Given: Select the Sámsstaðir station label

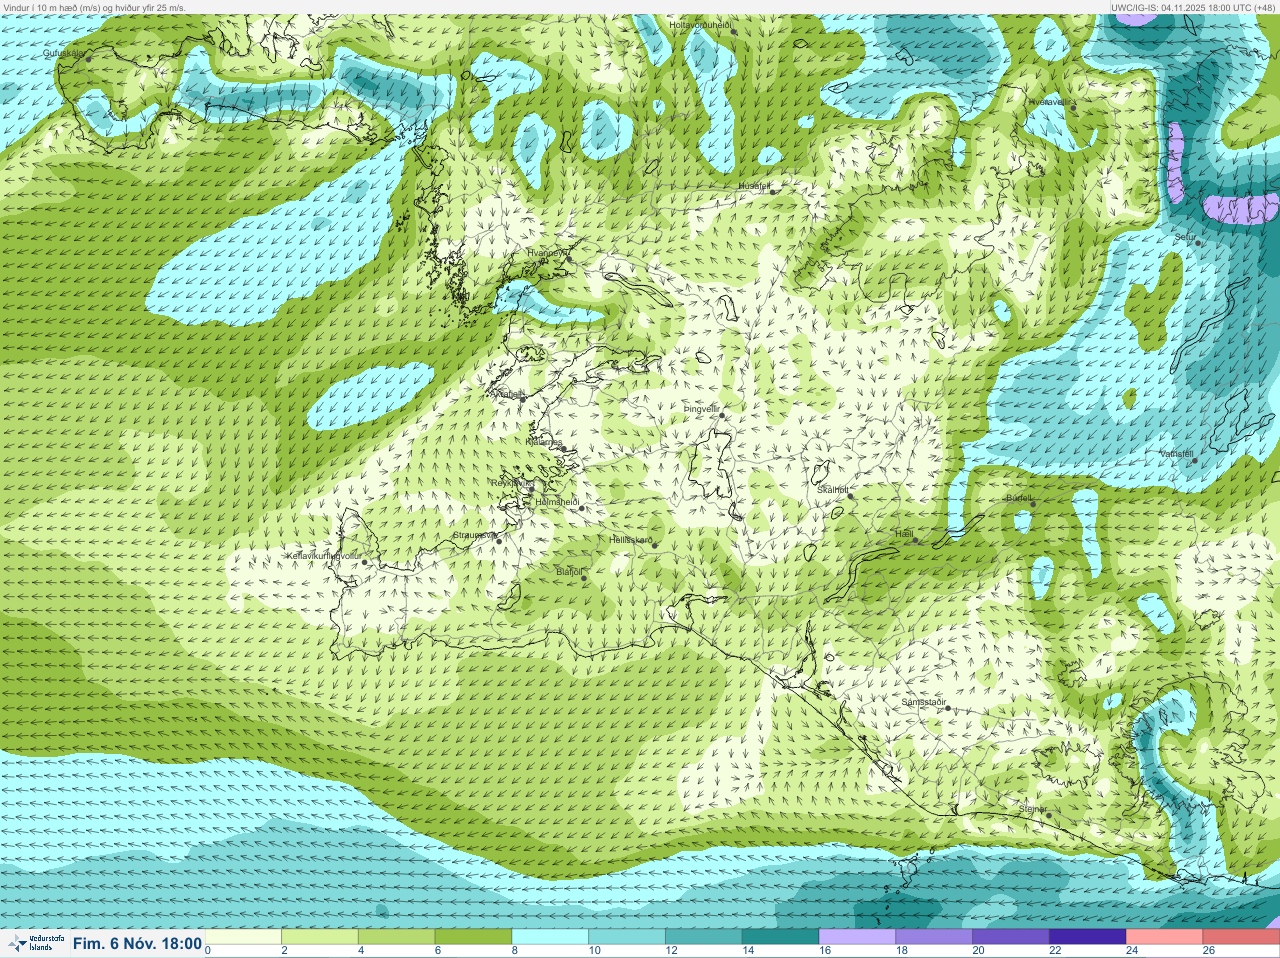Looking at the screenshot, I should pos(923,702).
